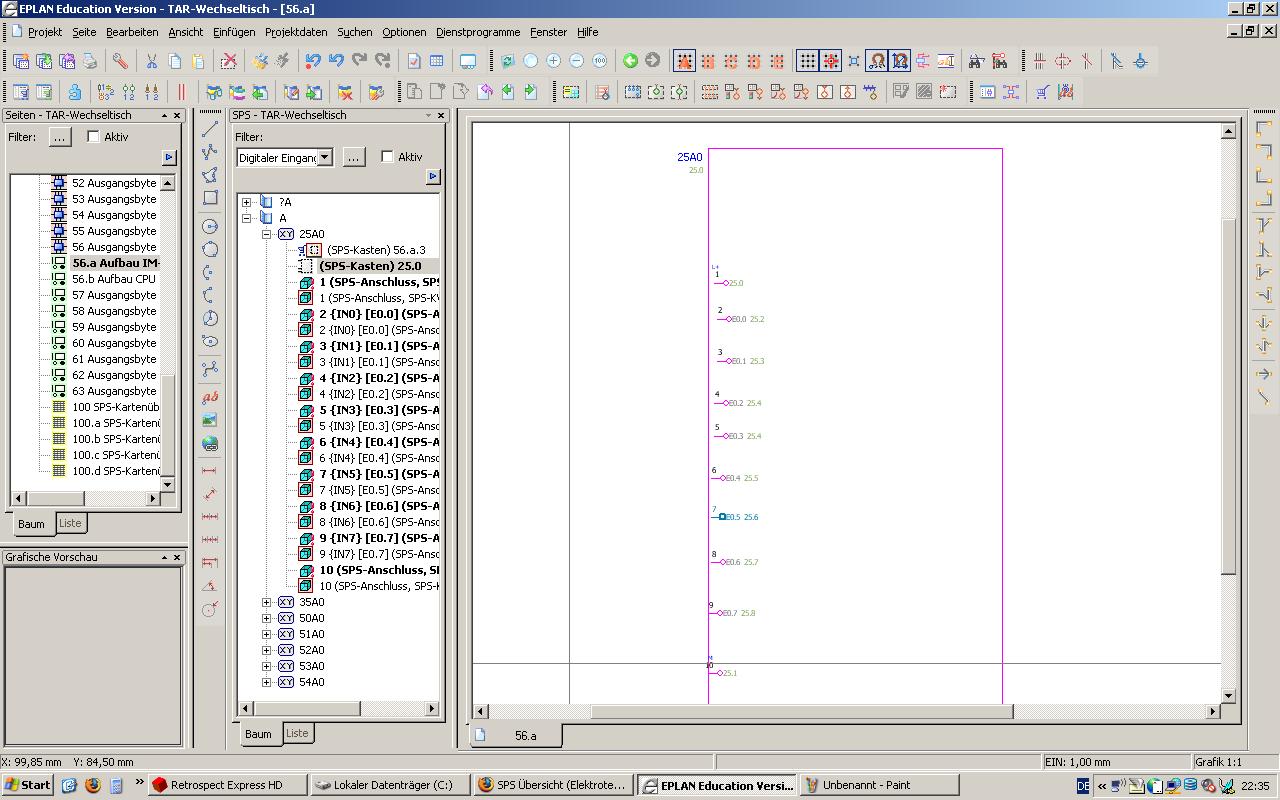Select page 57 Ausgangsbyte

114,295
